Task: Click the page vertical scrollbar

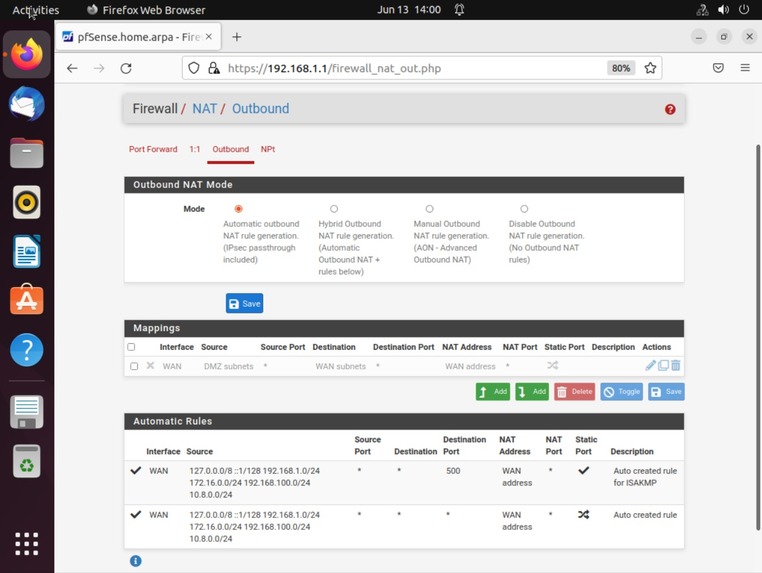Action: (758, 337)
